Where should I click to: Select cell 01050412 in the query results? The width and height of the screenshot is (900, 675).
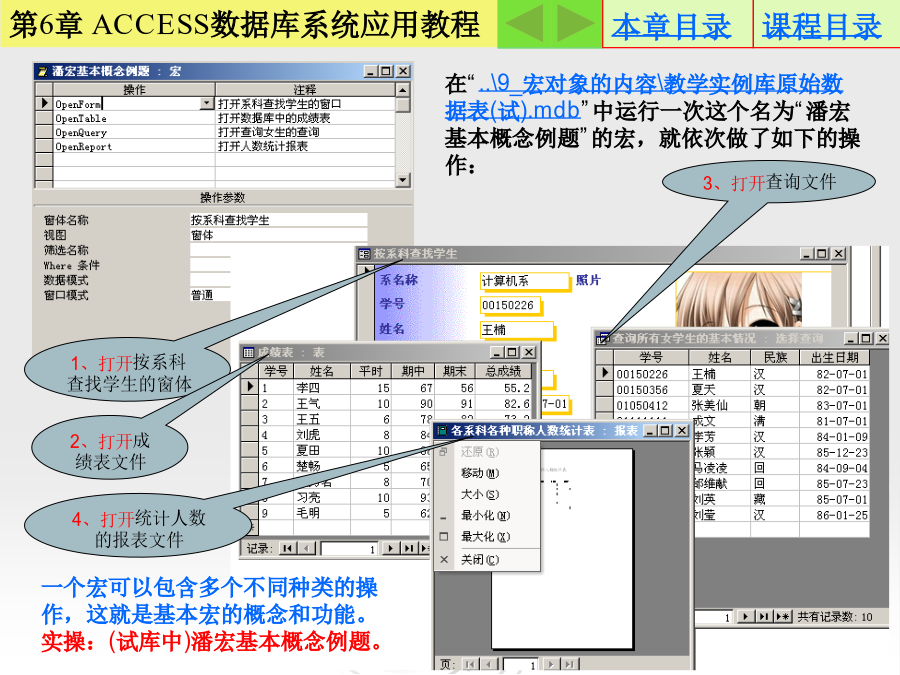pyautogui.click(x=651, y=406)
